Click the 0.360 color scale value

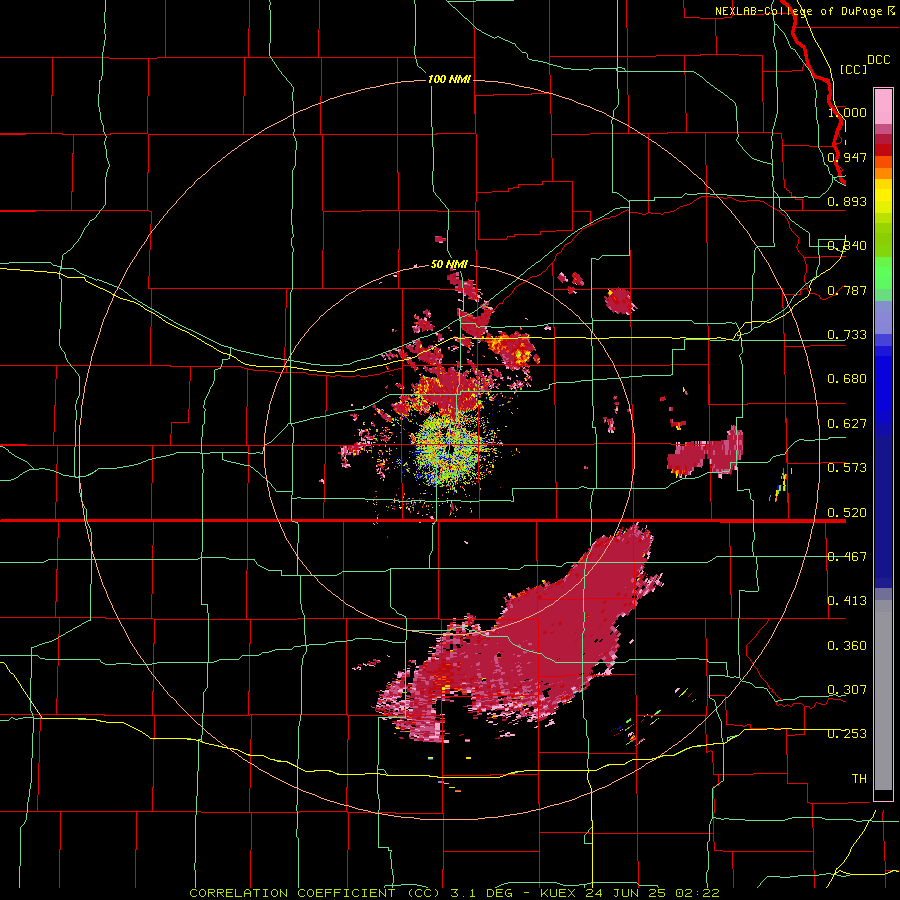[847, 646]
